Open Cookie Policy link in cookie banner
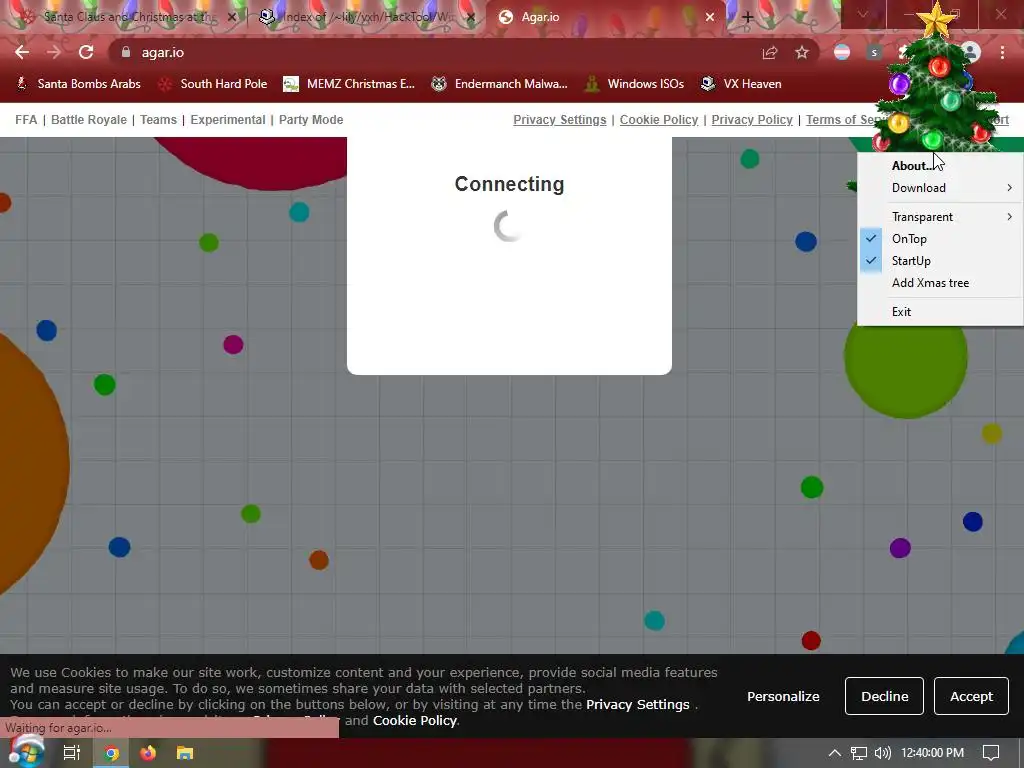This screenshot has width=1024, height=768. point(415,720)
